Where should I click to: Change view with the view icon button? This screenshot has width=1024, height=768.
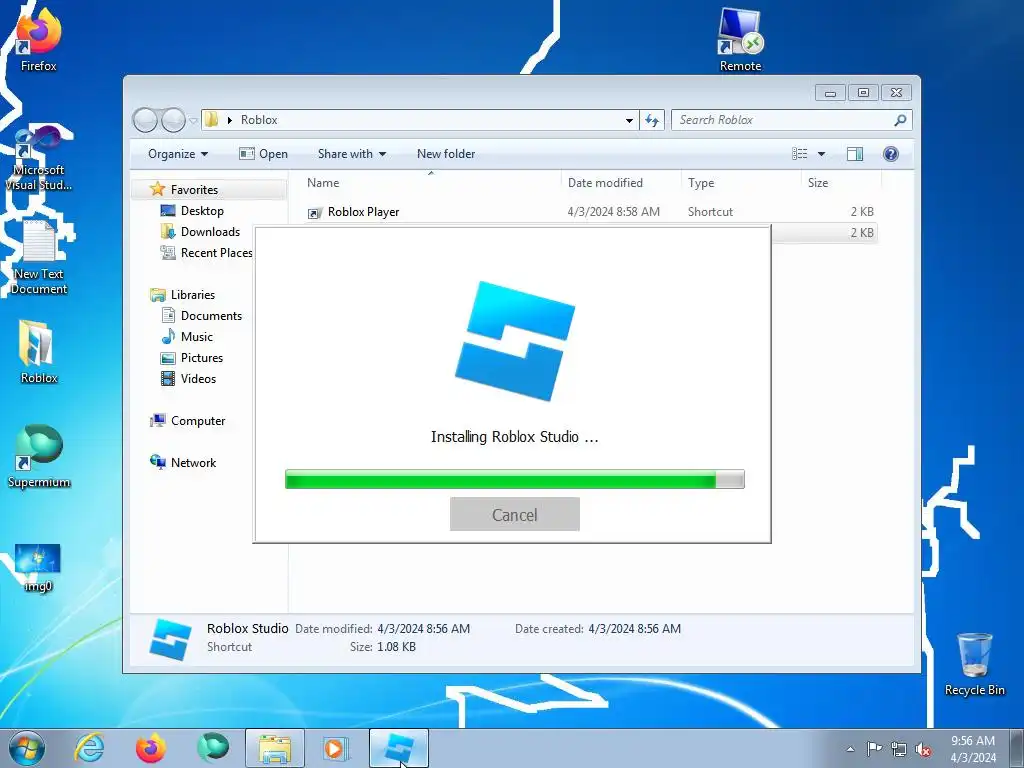point(800,154)
